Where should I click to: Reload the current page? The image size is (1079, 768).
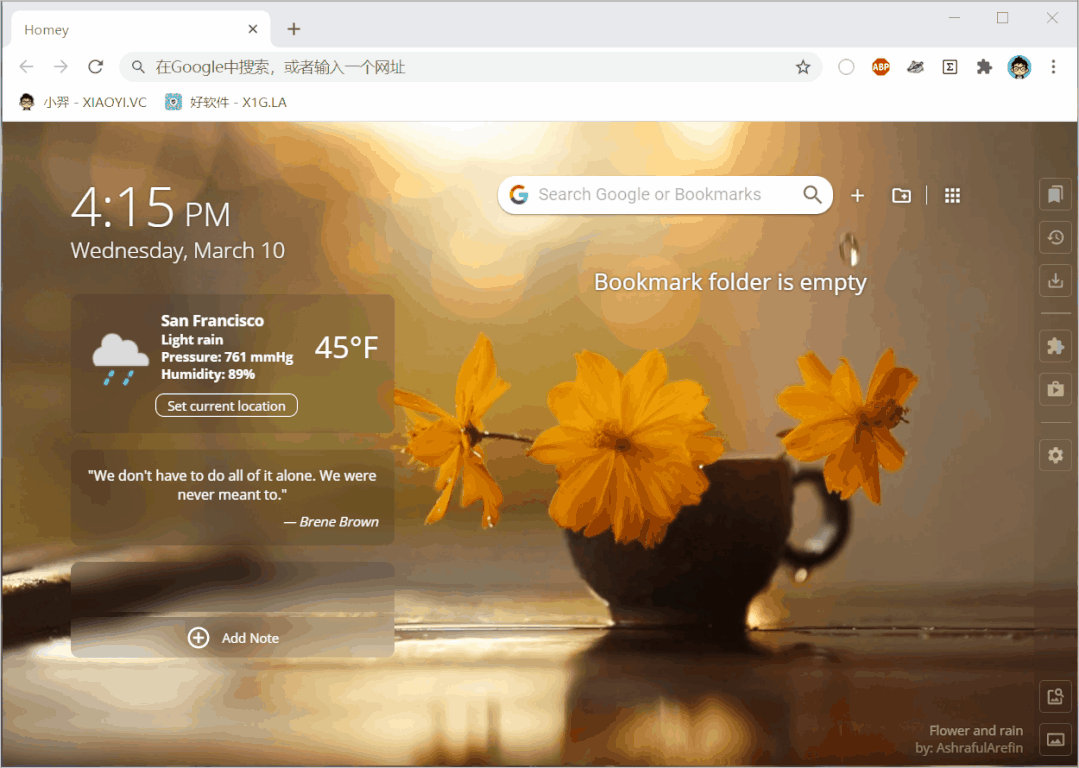(95, 67)
